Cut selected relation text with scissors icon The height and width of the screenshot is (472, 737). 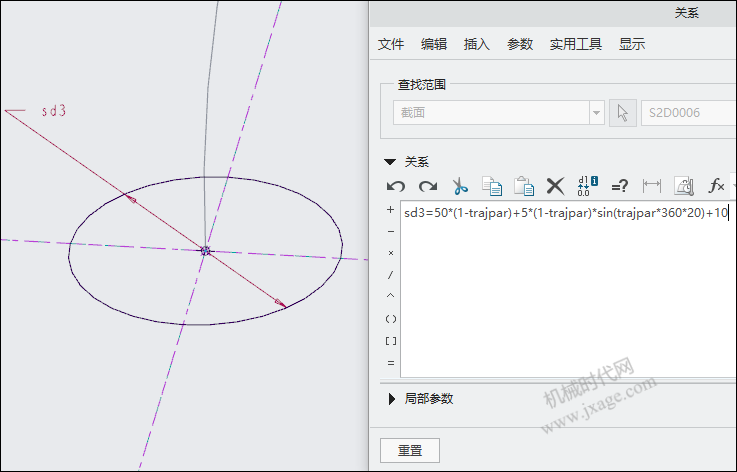click(x=460, y=186)
